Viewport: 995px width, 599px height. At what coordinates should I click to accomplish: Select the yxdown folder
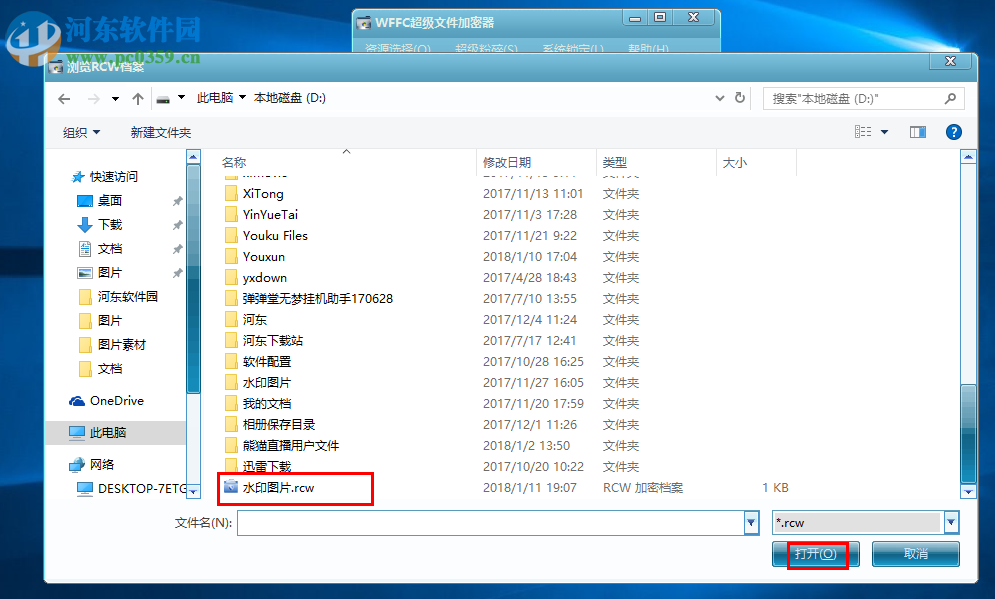click(x=265, y=277)
